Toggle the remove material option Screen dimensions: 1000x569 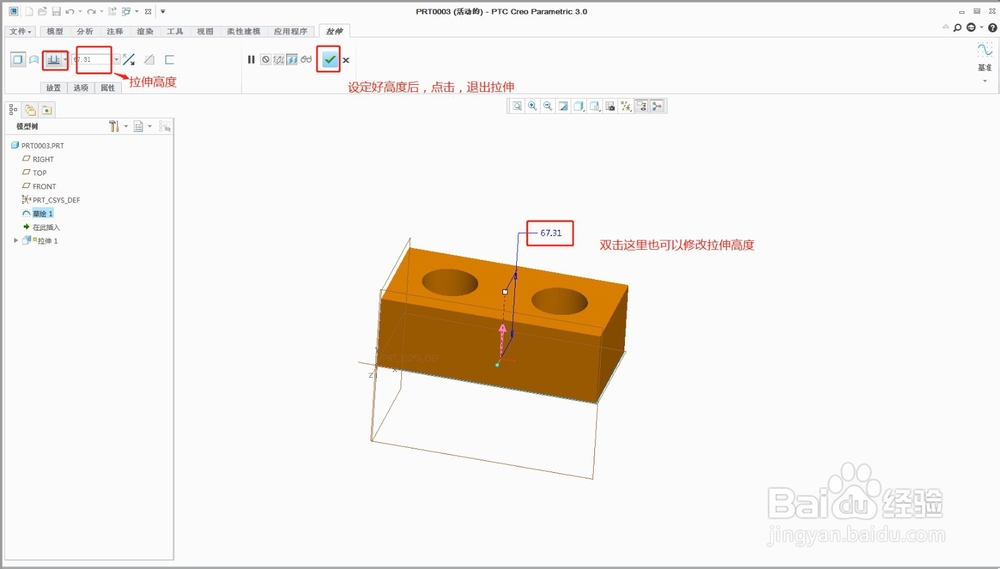pyautogui.click(x=149, y=59)
